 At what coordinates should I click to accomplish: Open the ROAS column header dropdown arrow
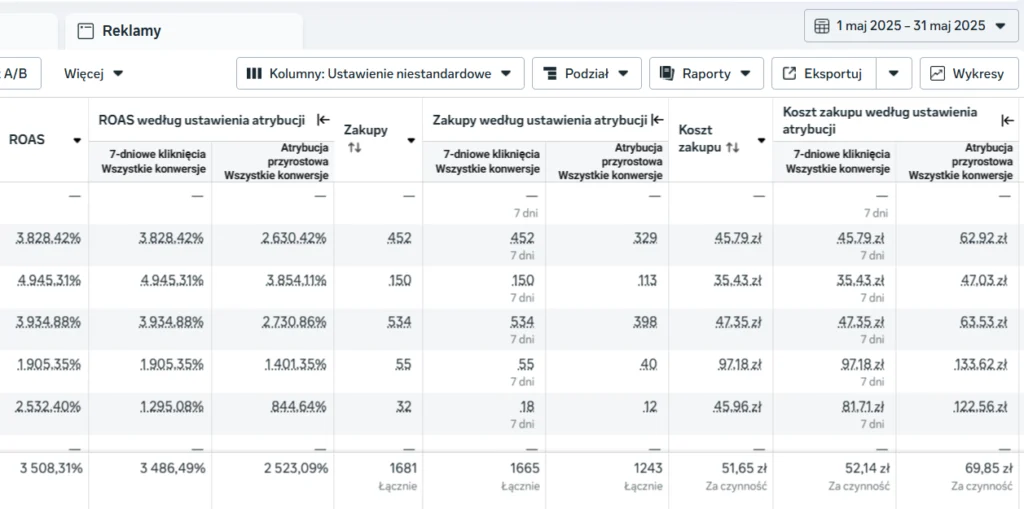pos(77,140)
